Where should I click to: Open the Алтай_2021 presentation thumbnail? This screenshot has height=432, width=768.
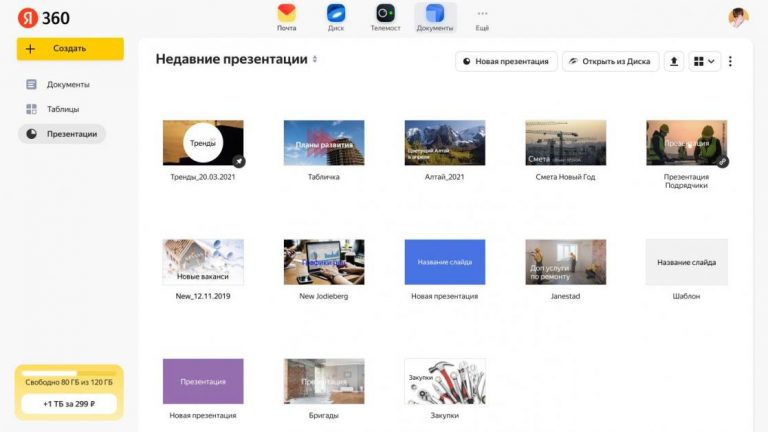[445, 143]
